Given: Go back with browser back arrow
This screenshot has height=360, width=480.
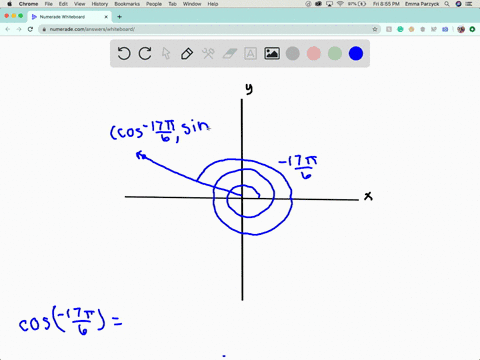Looking at the screenshot, I should pos(8,29).
